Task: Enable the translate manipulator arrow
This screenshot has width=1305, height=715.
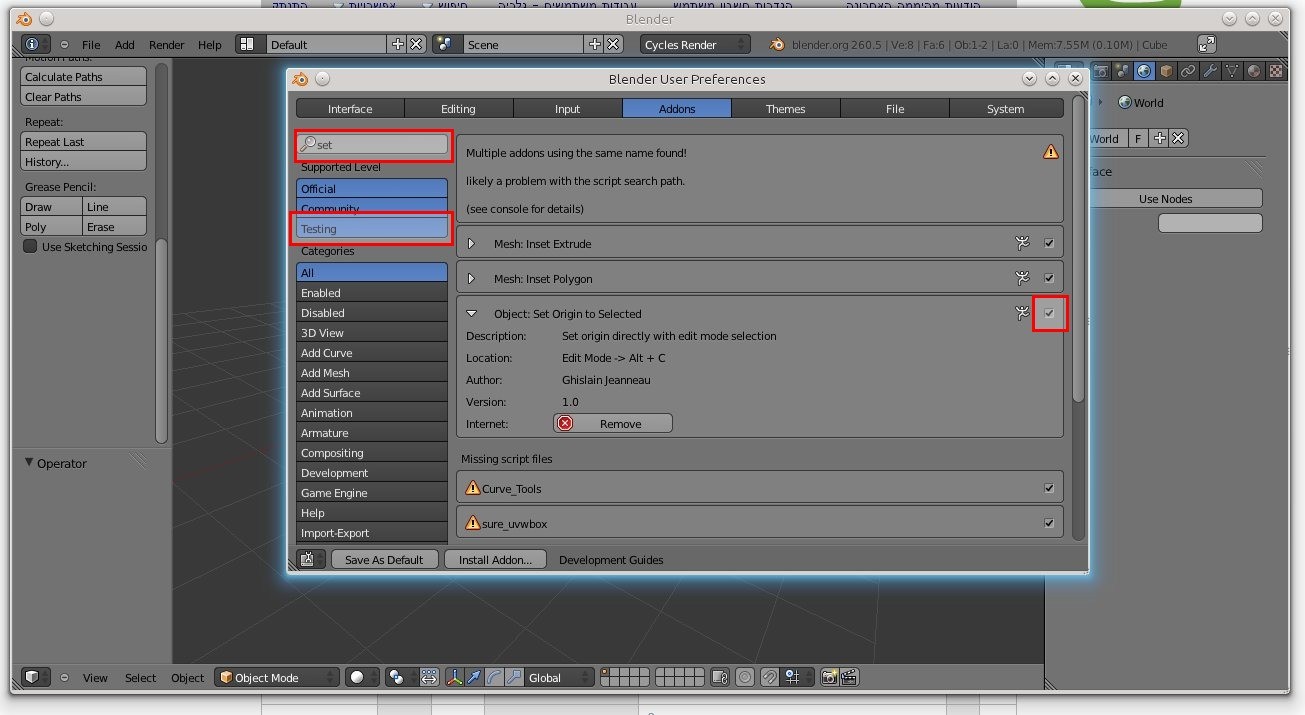Action: point(475,677)
